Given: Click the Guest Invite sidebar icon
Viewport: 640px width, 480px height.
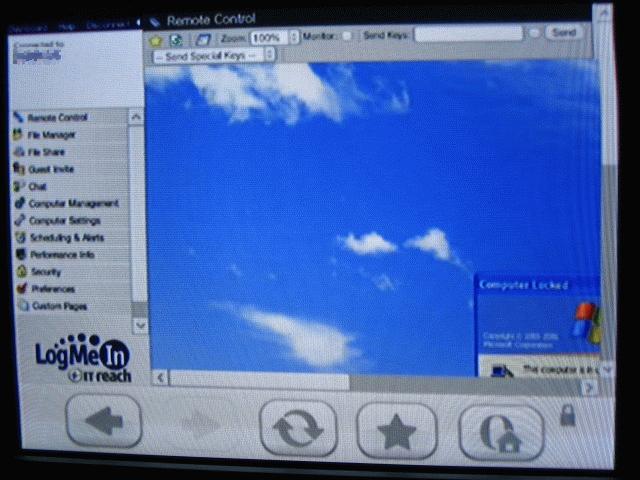Looking at the screenshot, I should pos(19,169).
